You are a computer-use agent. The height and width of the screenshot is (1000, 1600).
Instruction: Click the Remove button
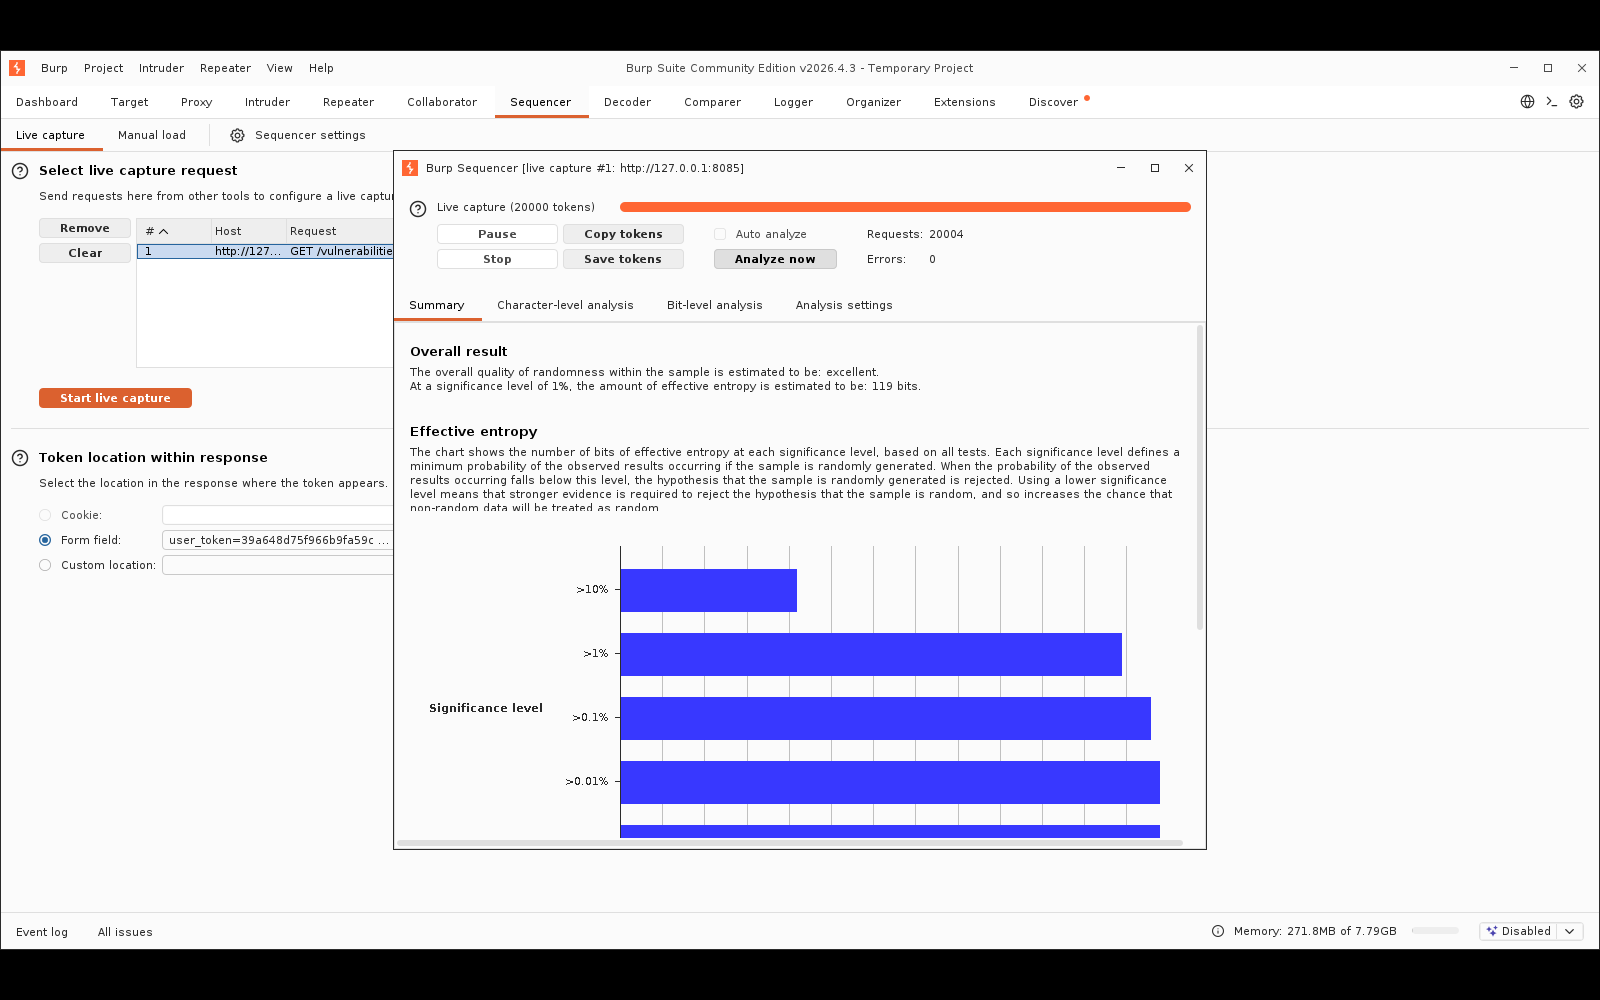(x=85, y=228)
